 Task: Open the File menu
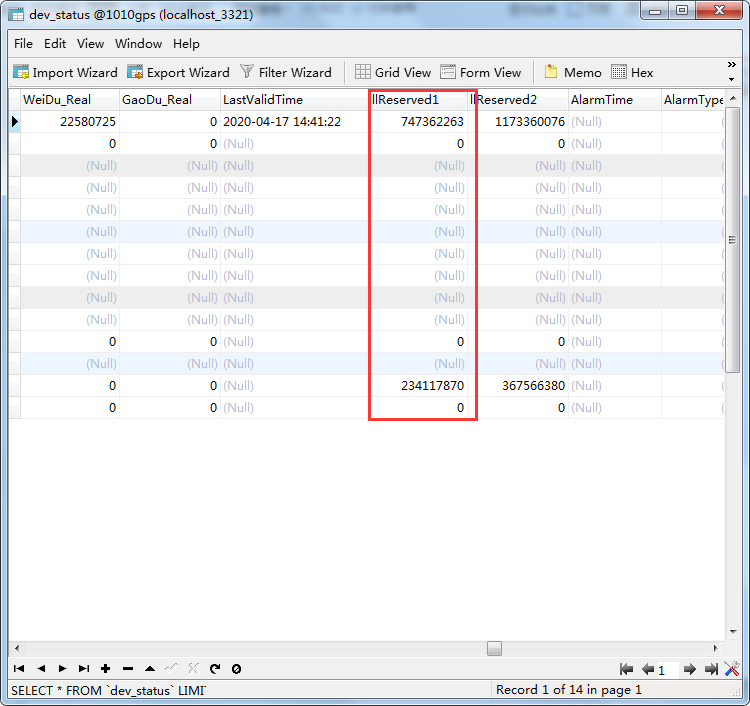[23, 44]
